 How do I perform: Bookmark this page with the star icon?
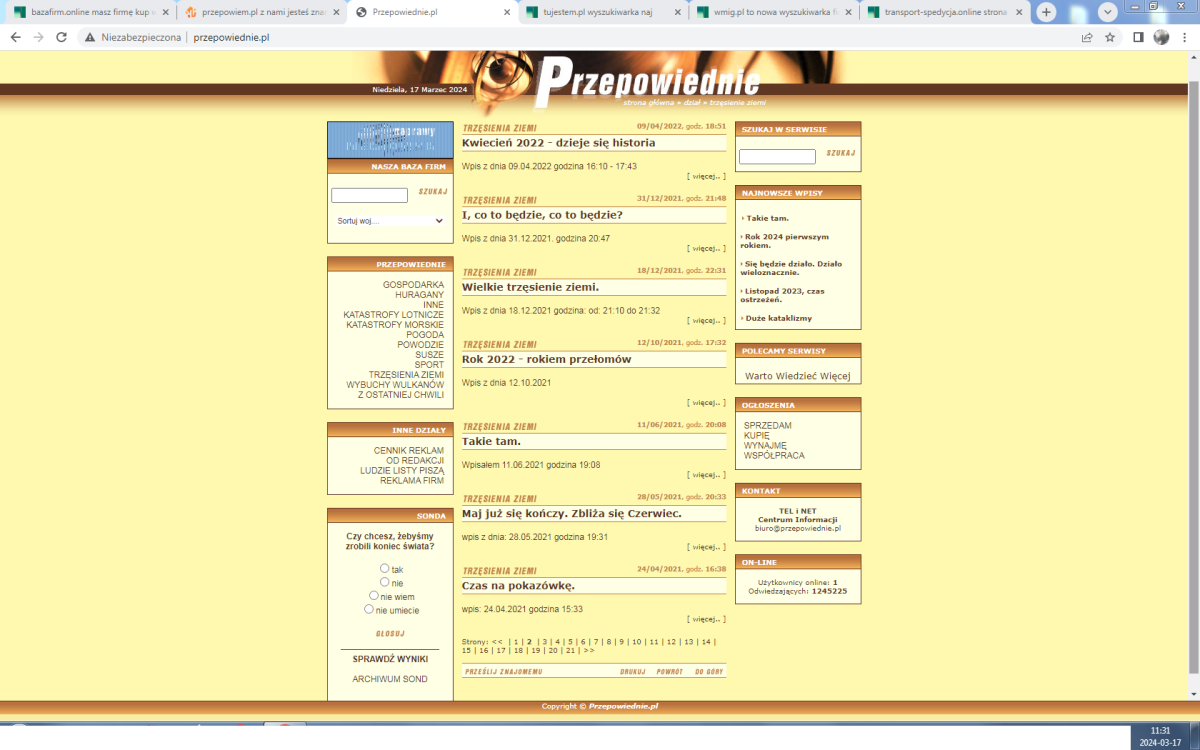click(x=1110, y=37)
